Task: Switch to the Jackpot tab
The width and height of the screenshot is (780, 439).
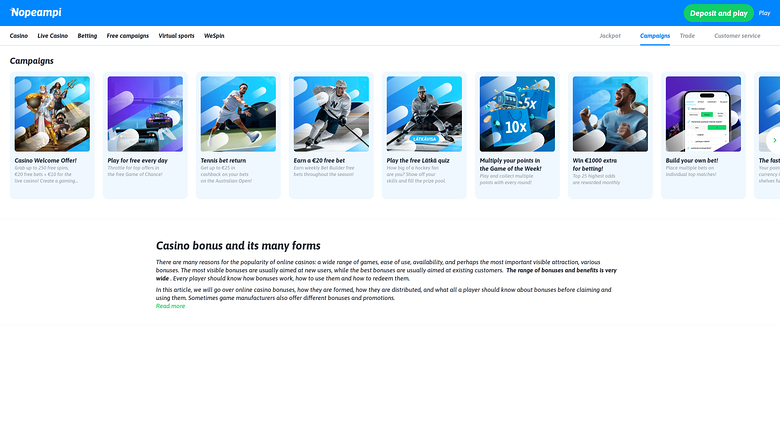Action: tap(610, 36)
